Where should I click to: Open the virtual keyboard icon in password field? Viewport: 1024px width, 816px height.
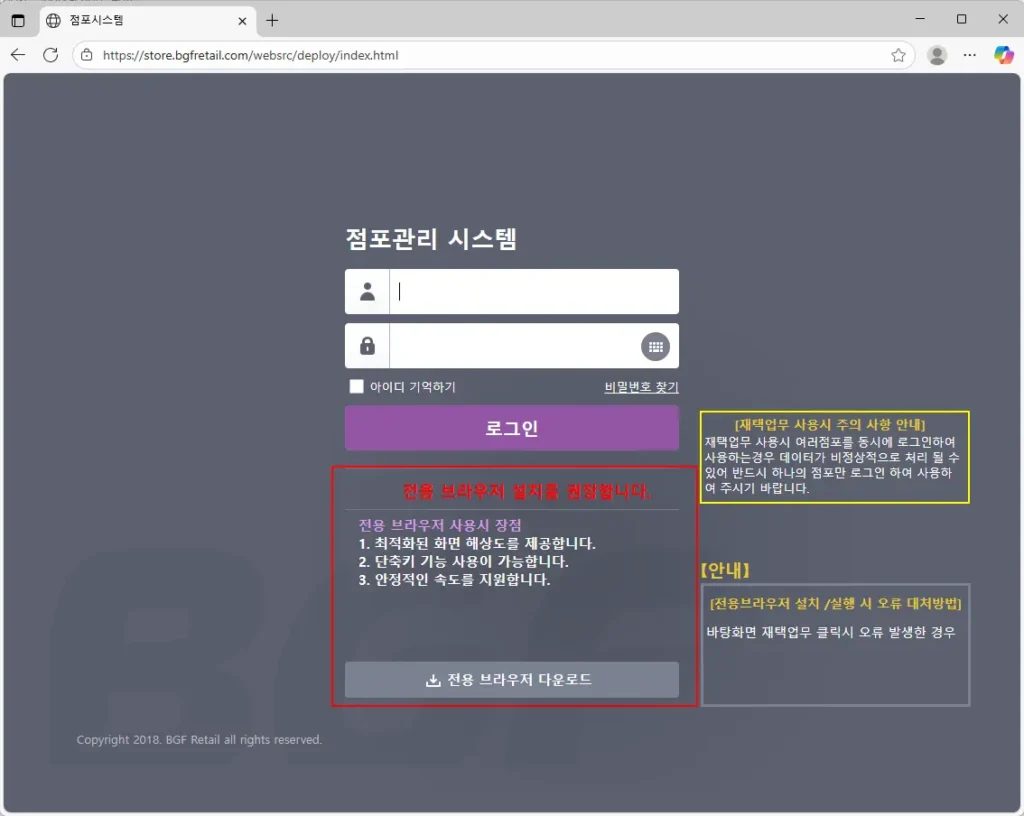click(x=655, y=346)
